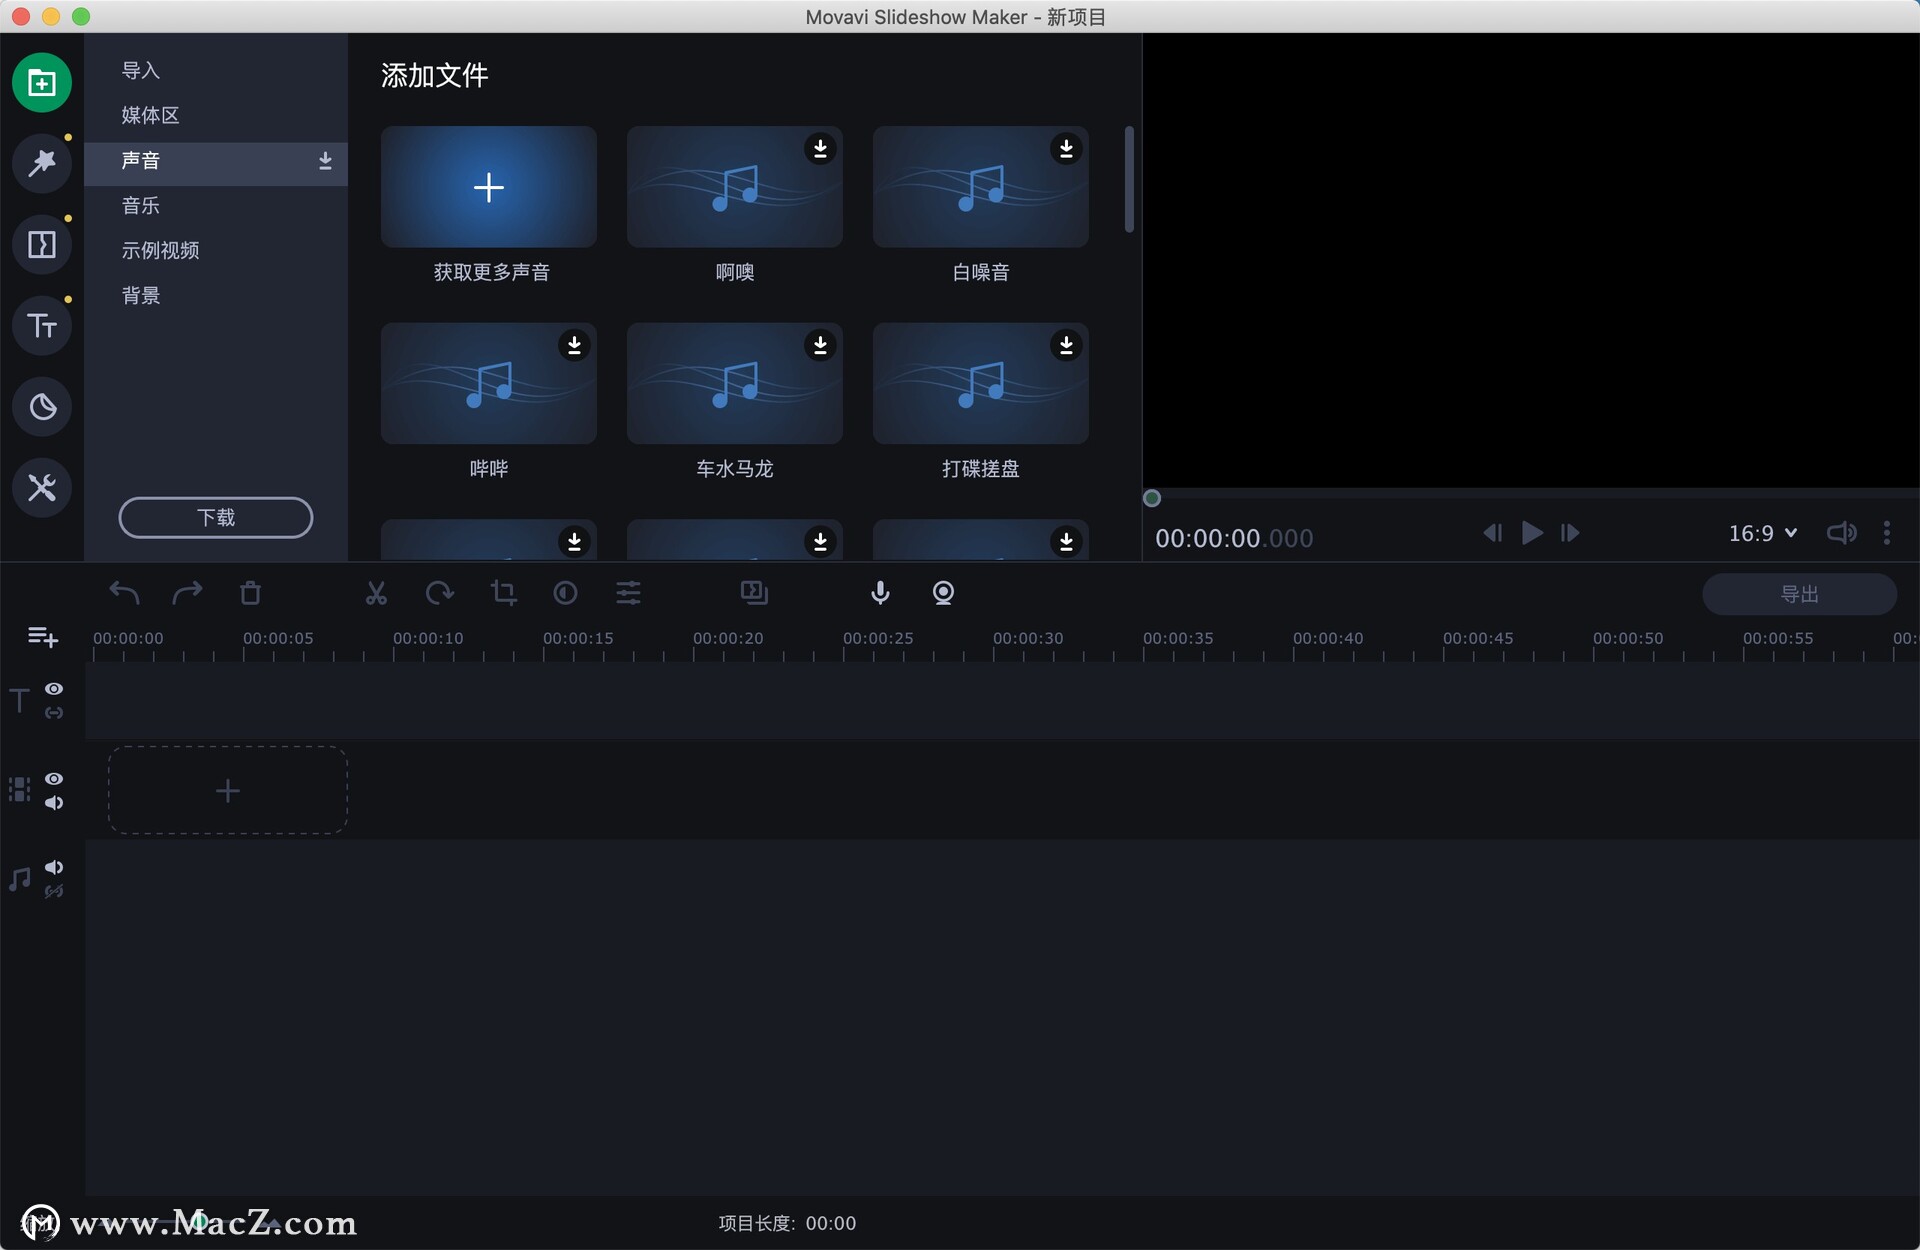Mute preview volume speaker icon
This screenshot has height=1250, width=1920.
1841,533
